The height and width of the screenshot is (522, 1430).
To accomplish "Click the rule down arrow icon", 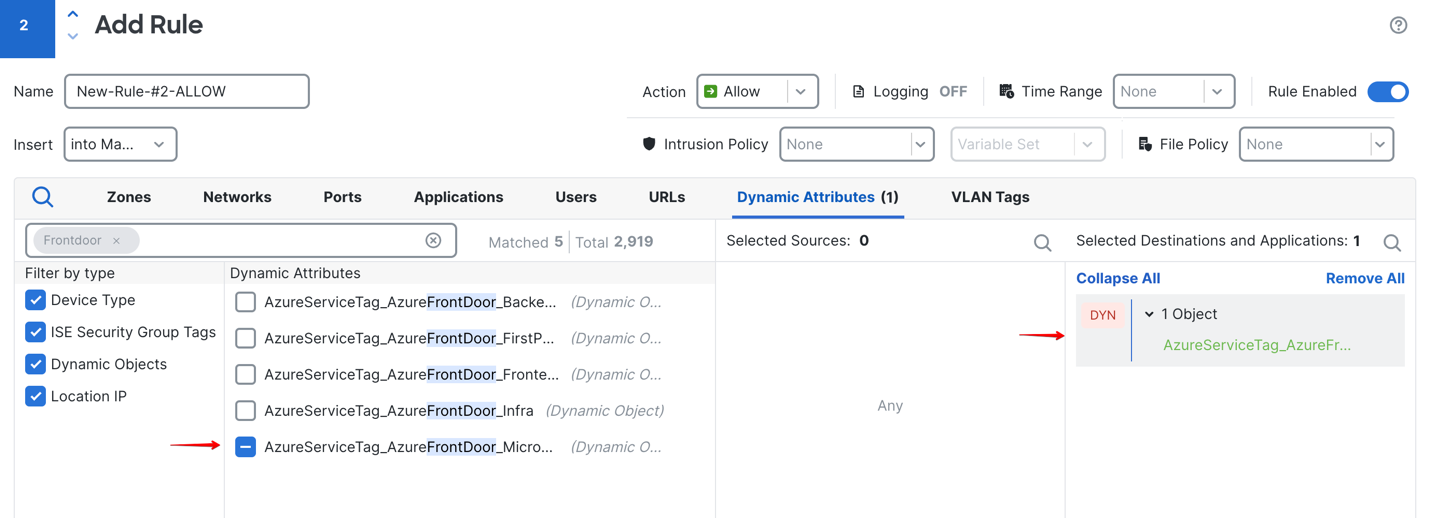I will point(73,36).
